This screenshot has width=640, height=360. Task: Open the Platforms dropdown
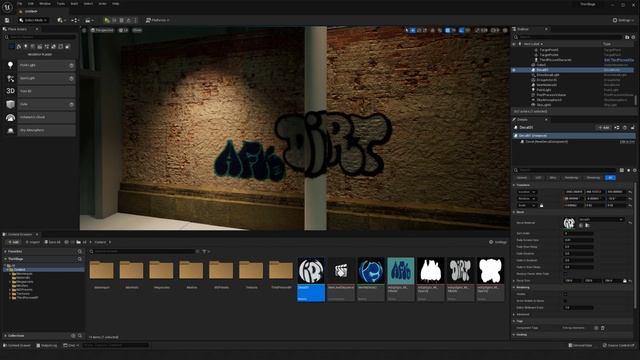[x=158, y=20]
